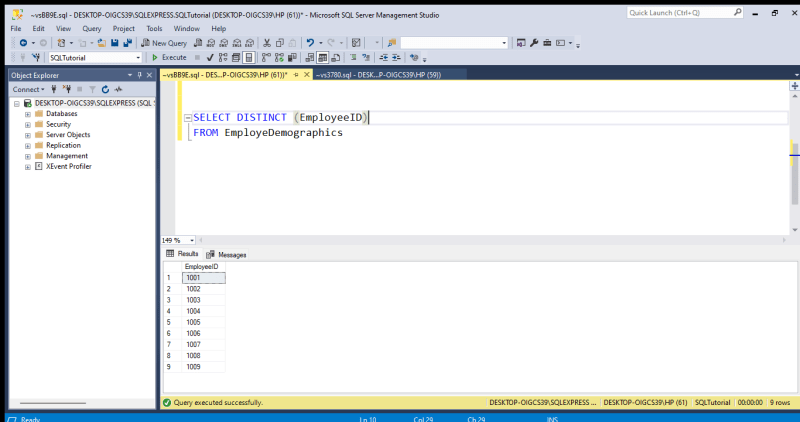Open the File menu
Image resolution: width=800 pixels, height=422 pixels.
pos(16,29)
